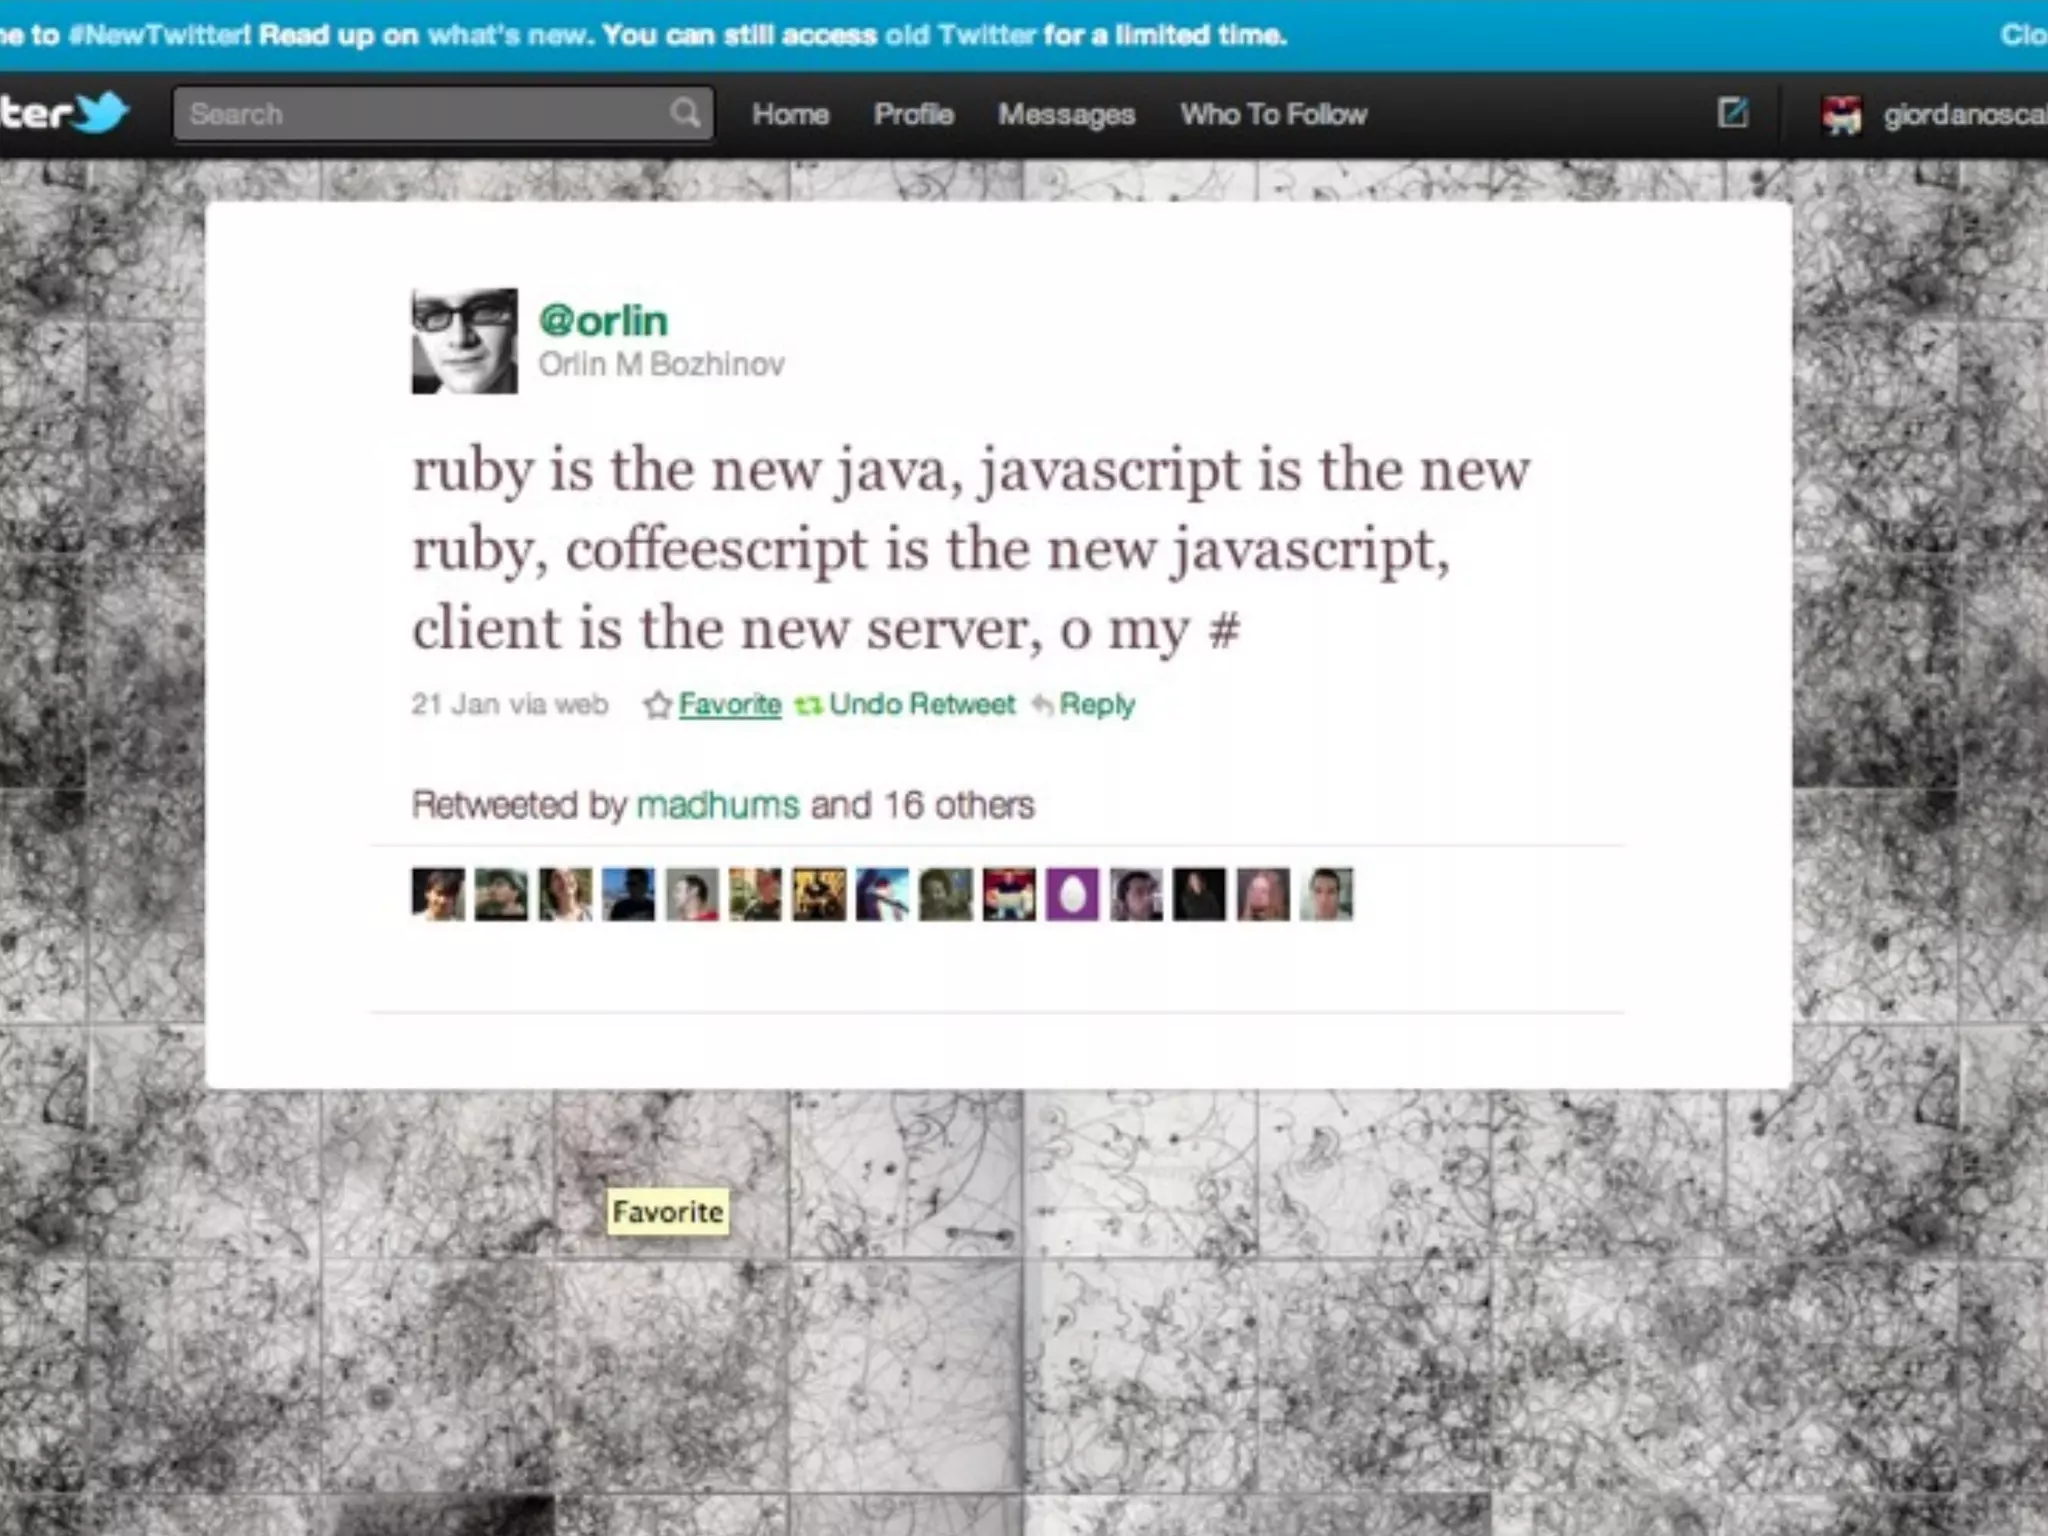Image resolution: width=2048 pixels, height=1536 pixels.
Task: Click the fifth retweeter avatar
Action: click(692, 894)
